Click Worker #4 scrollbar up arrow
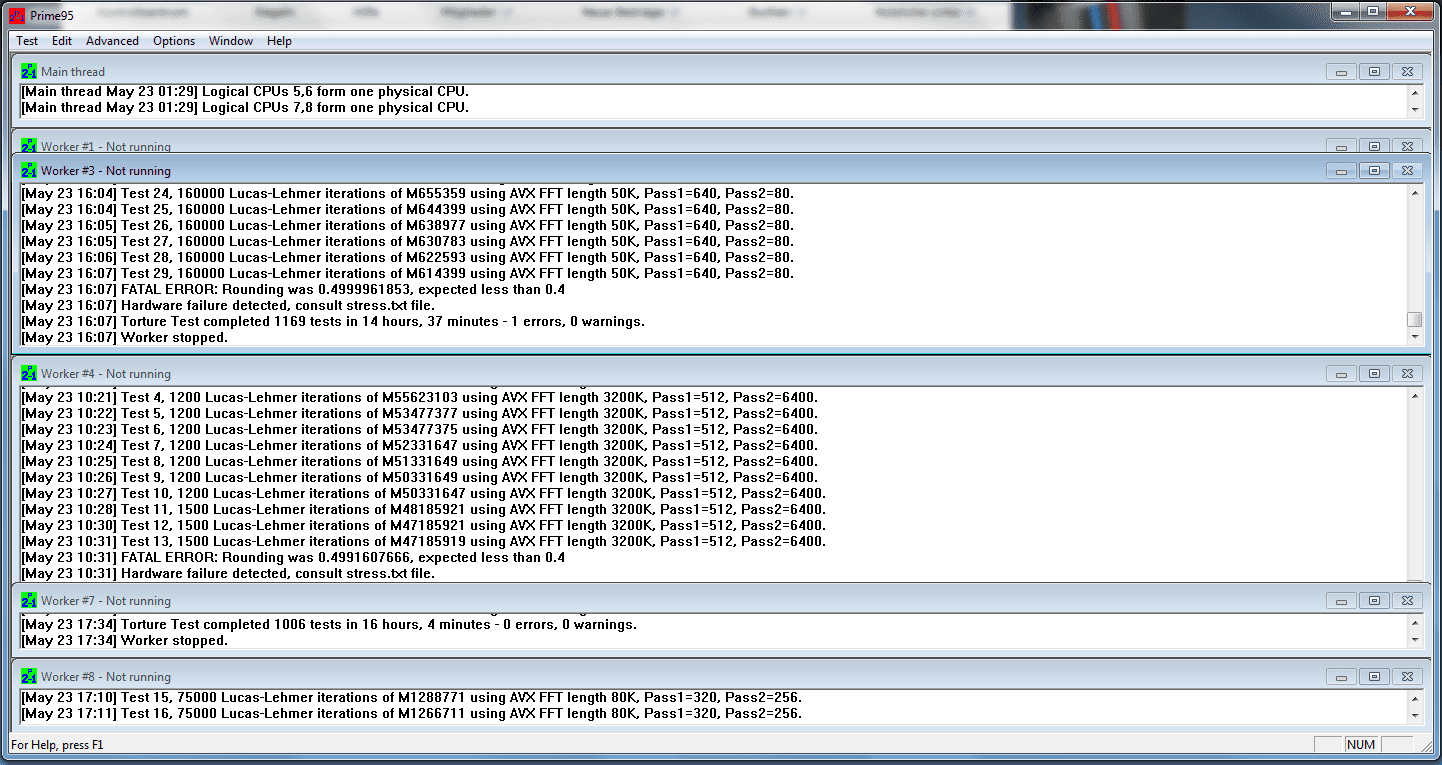 pyautogui.click(x=1414, y=396)
